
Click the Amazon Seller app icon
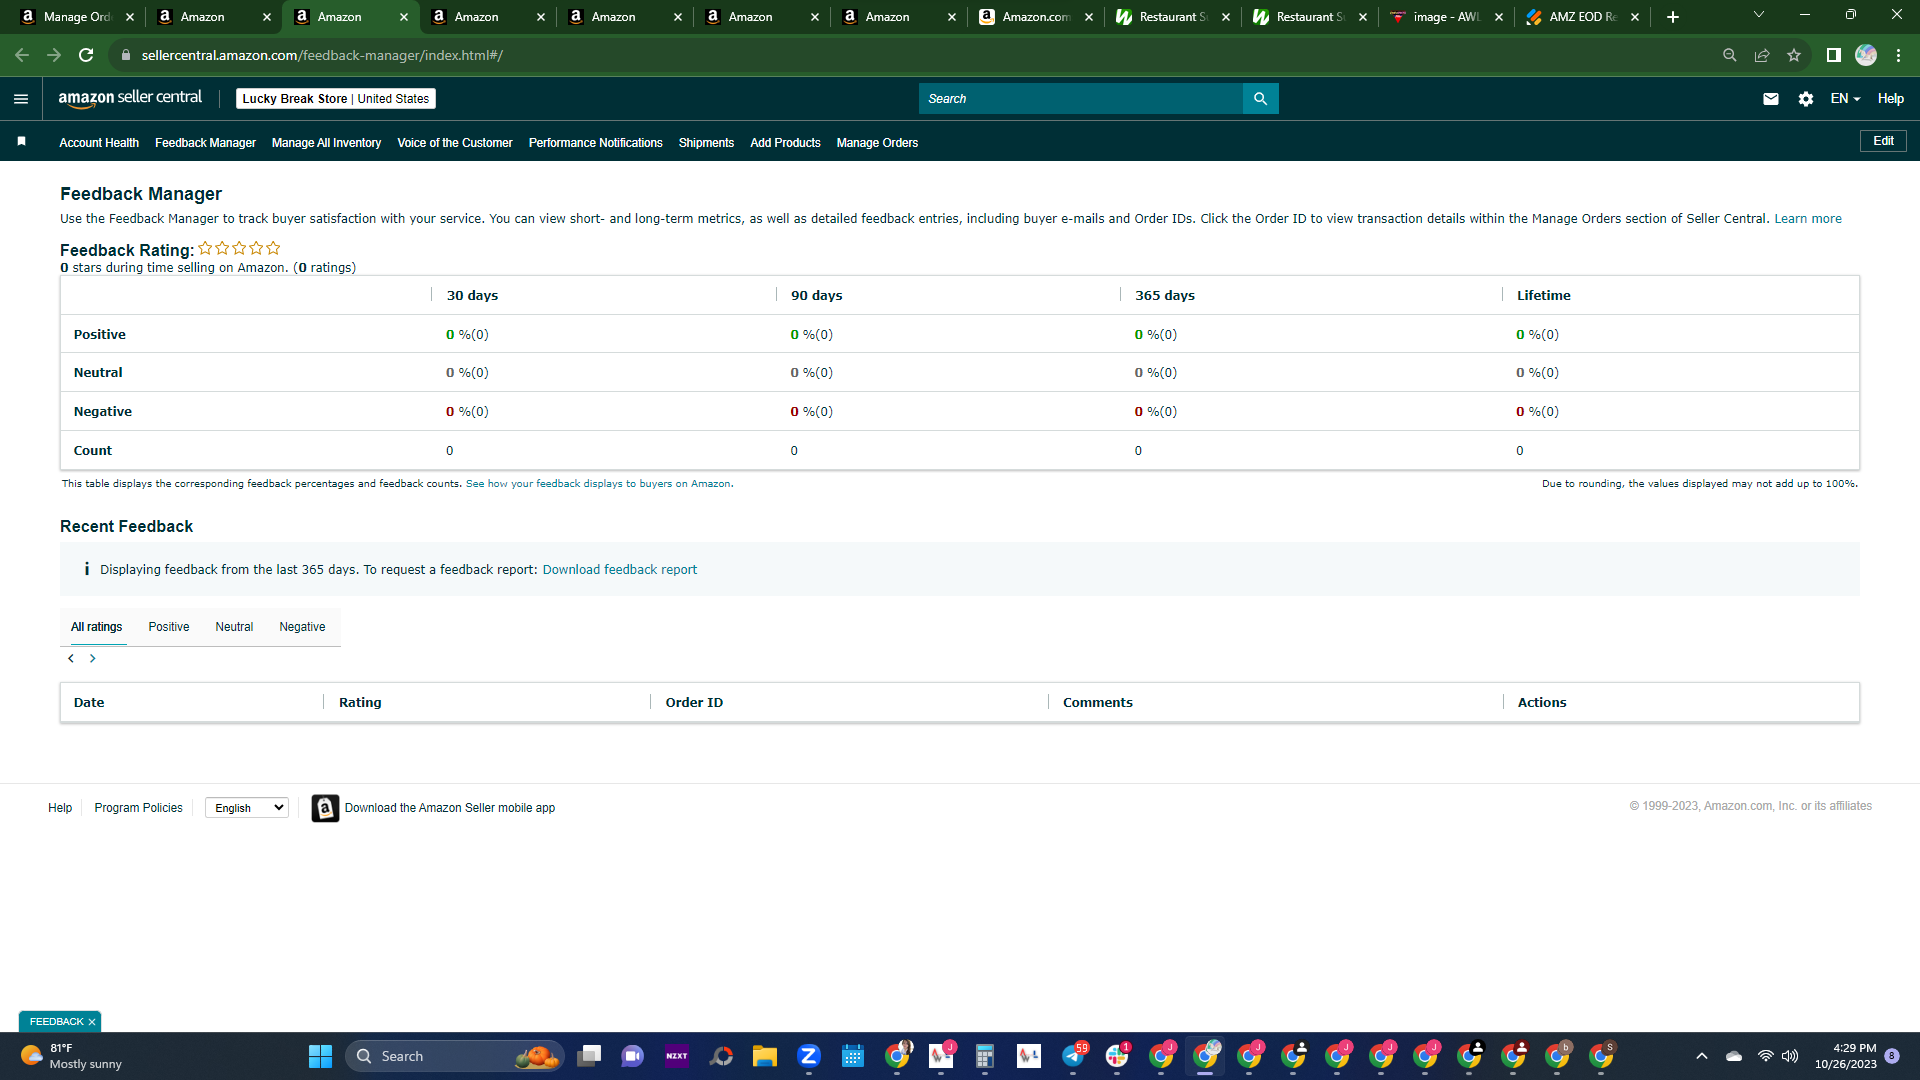coord(325,808)
